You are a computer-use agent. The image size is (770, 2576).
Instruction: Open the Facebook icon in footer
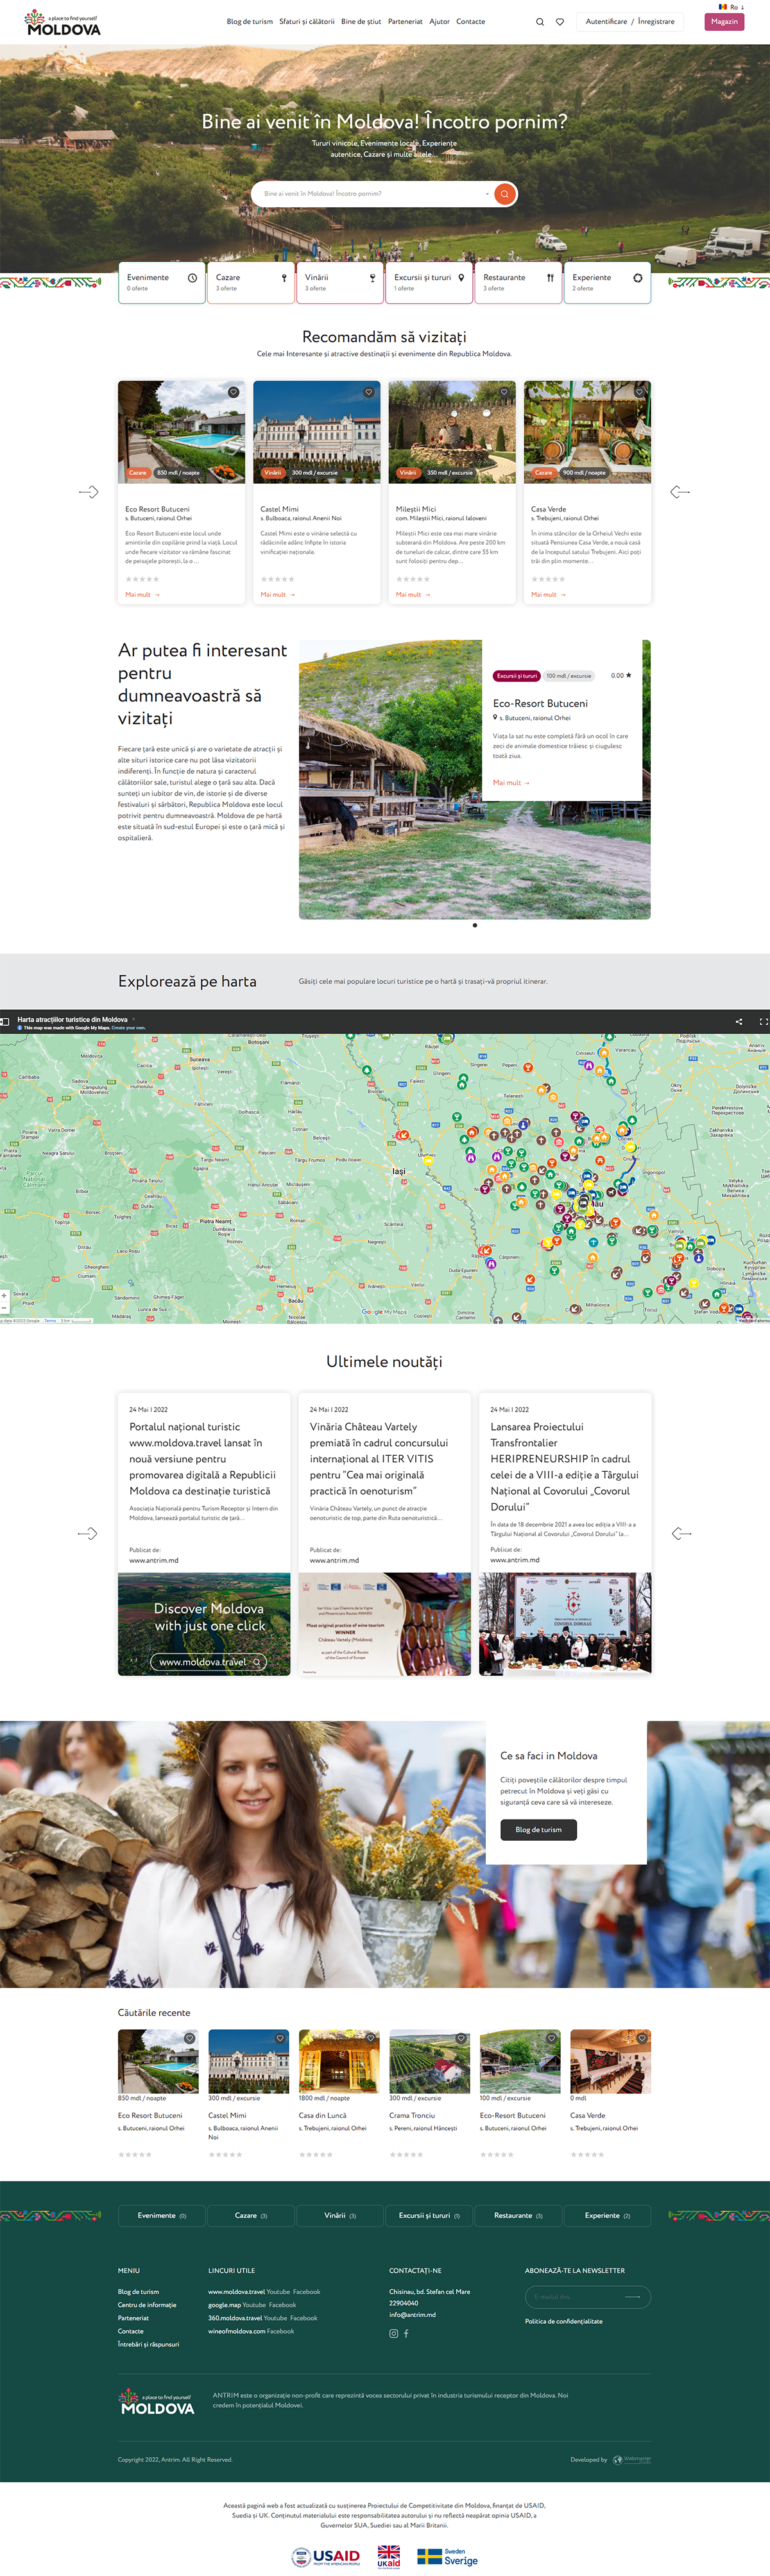(x=406, y=2333)
